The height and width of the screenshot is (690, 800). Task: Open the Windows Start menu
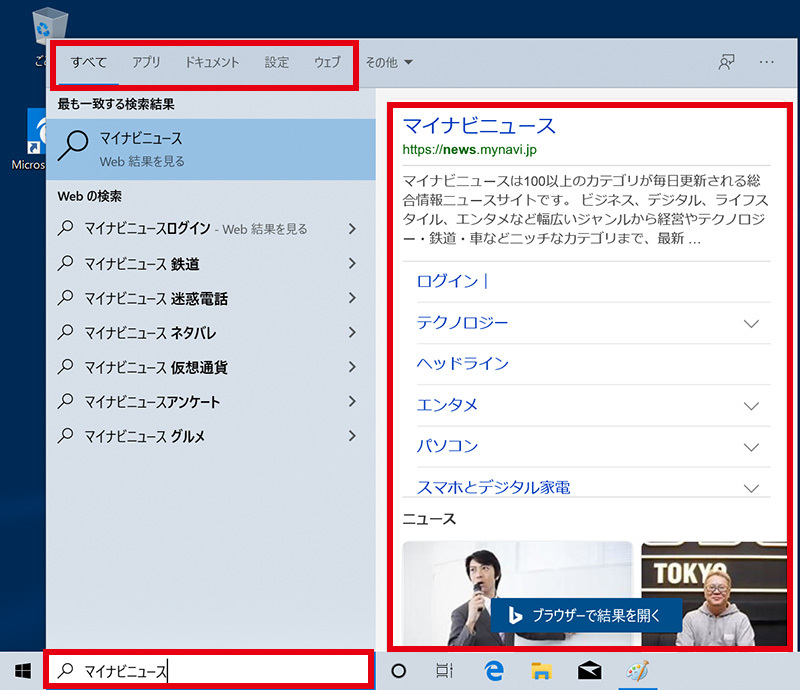[x=22, y=671]
